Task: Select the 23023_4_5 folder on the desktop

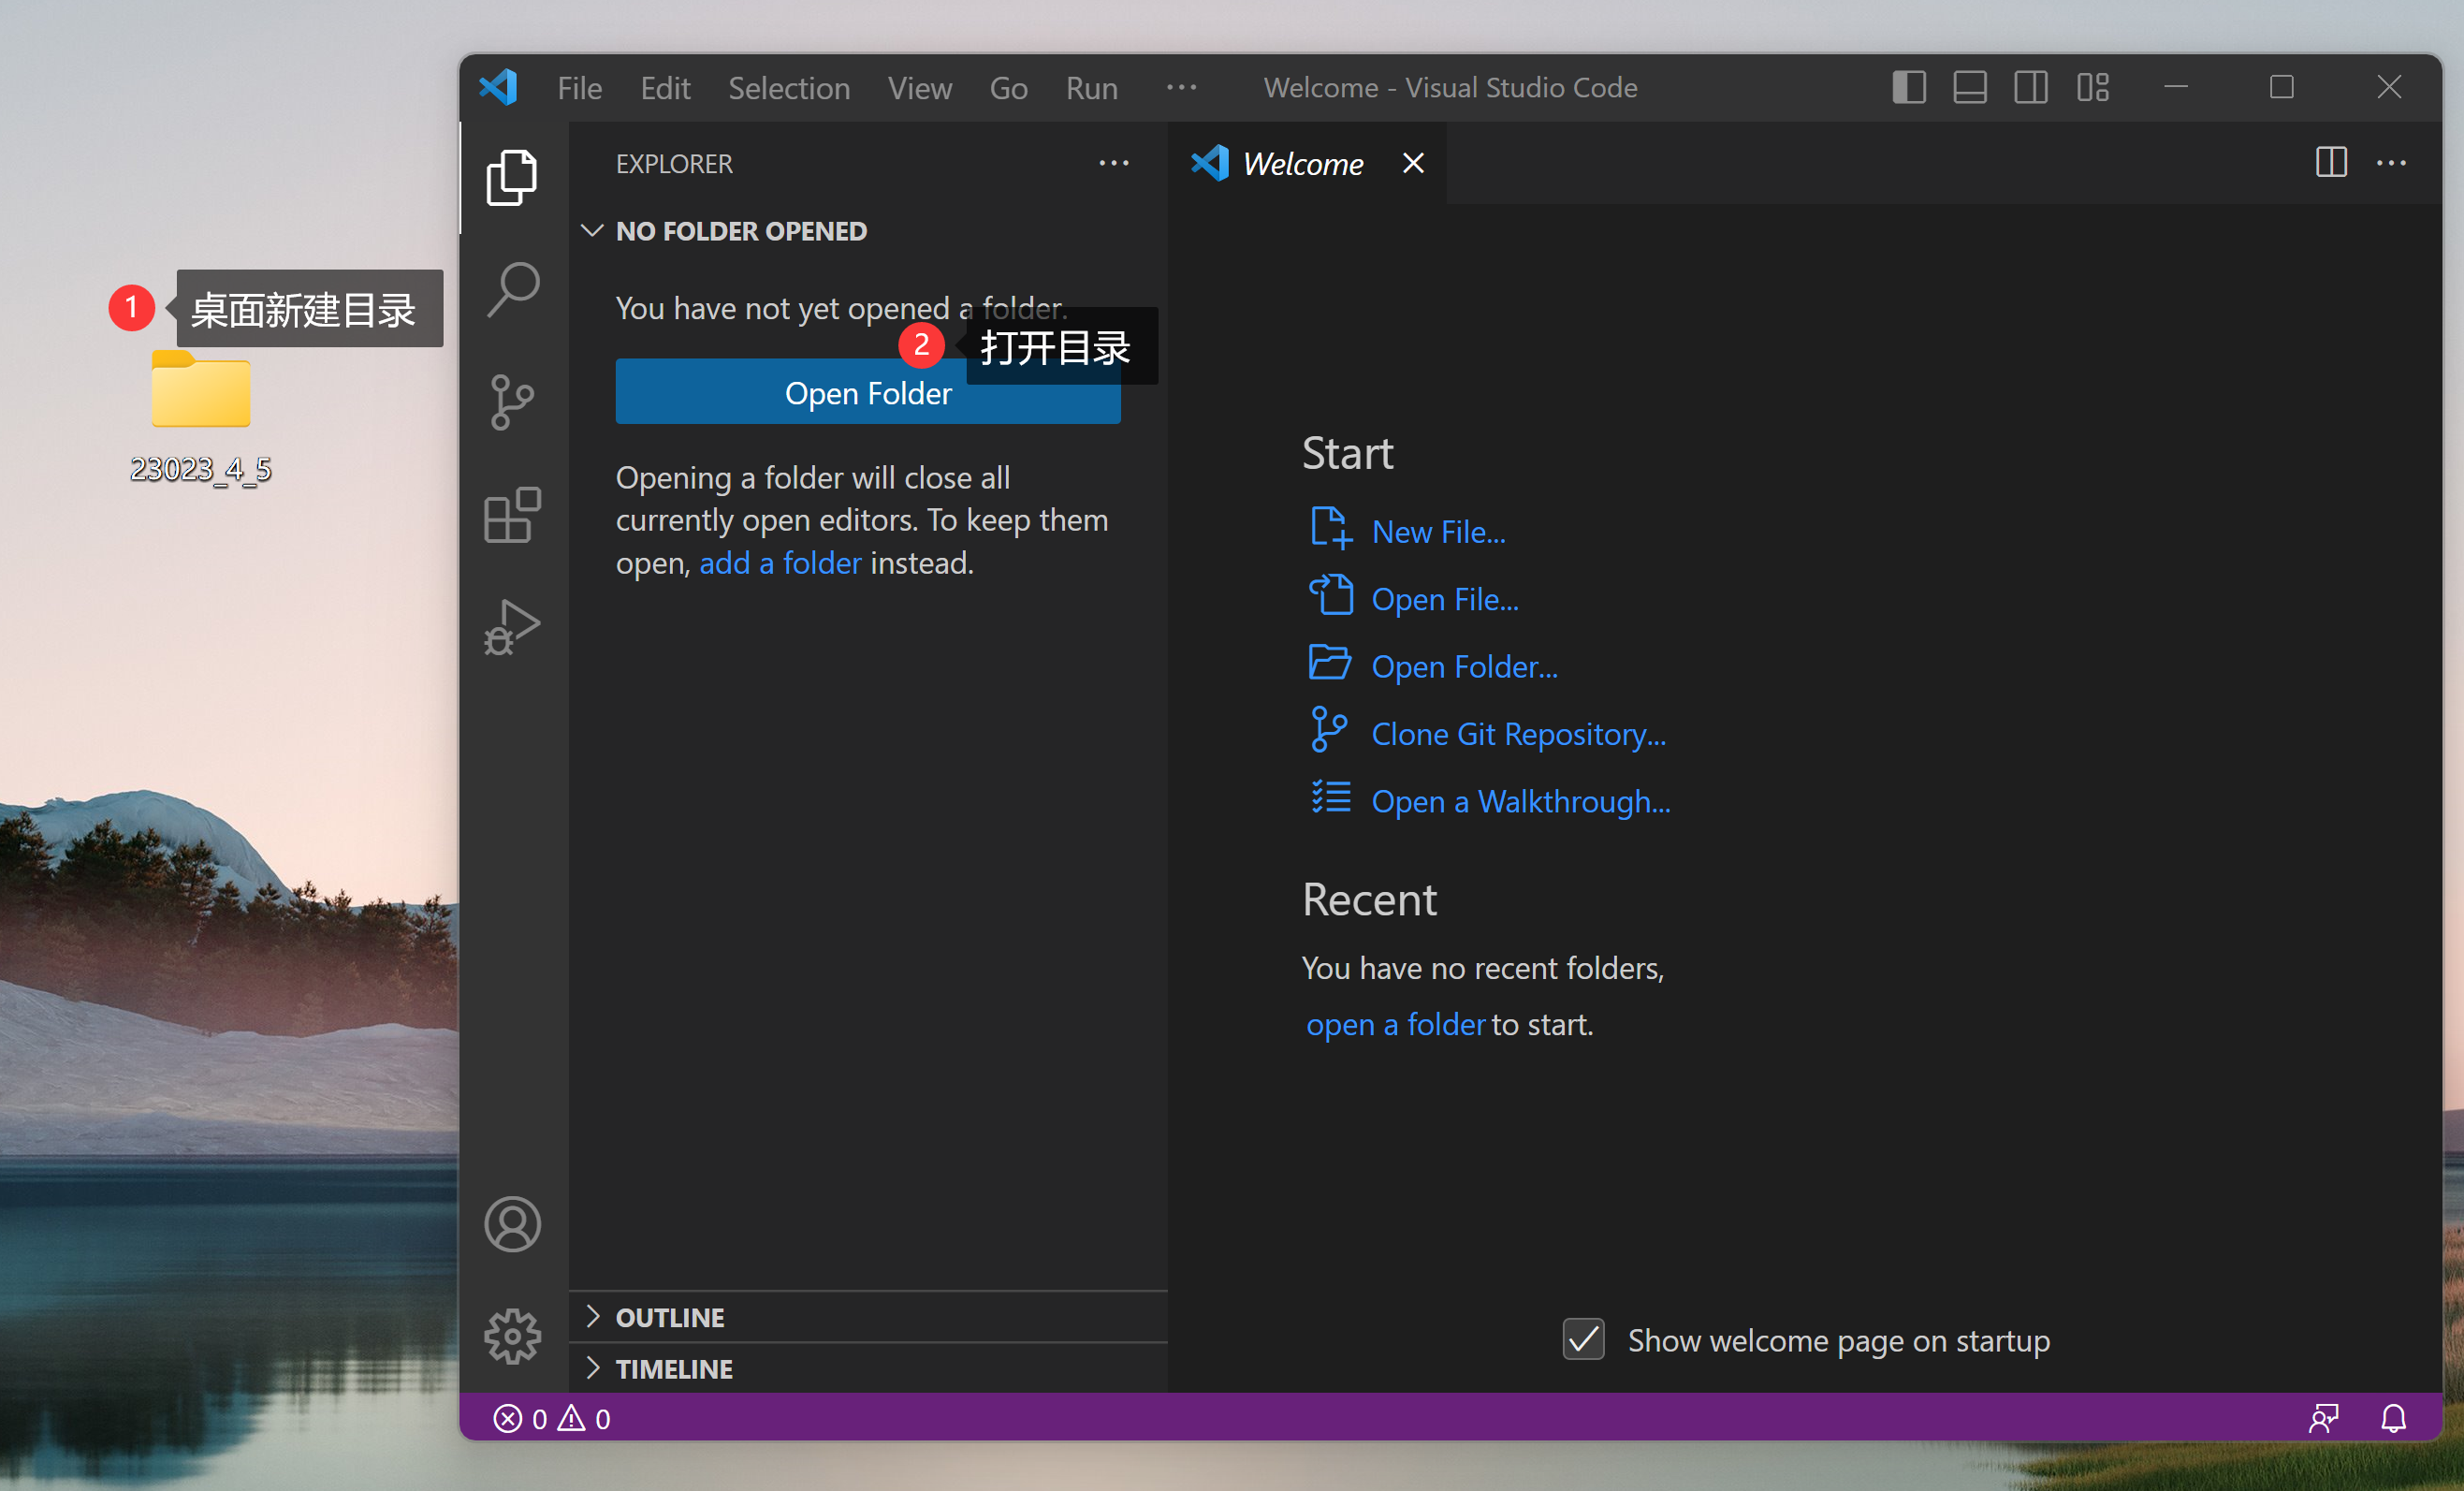Action: tap(201, 418)
